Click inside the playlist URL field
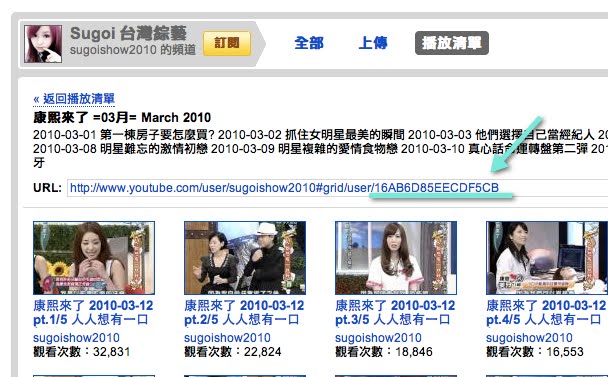 pyautogui.click(x=337, y=188)
